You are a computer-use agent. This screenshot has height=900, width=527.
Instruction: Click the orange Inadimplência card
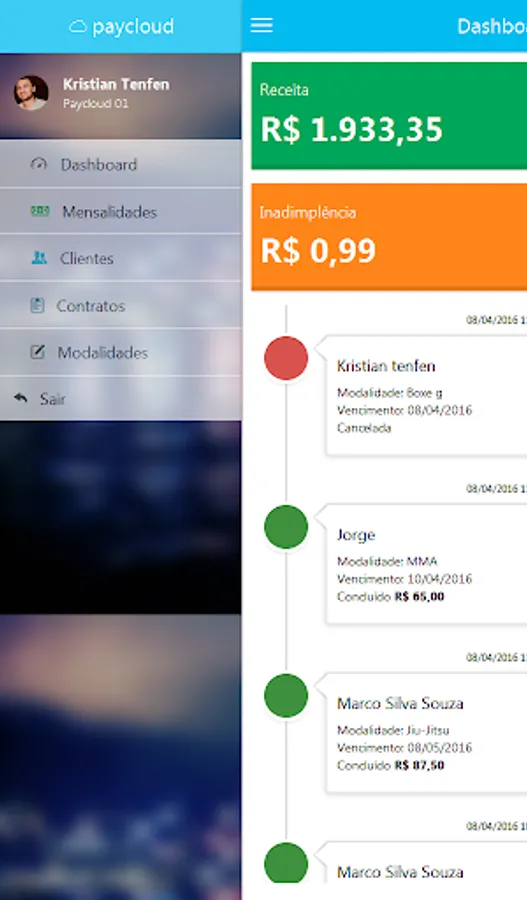tap(389, 237)
